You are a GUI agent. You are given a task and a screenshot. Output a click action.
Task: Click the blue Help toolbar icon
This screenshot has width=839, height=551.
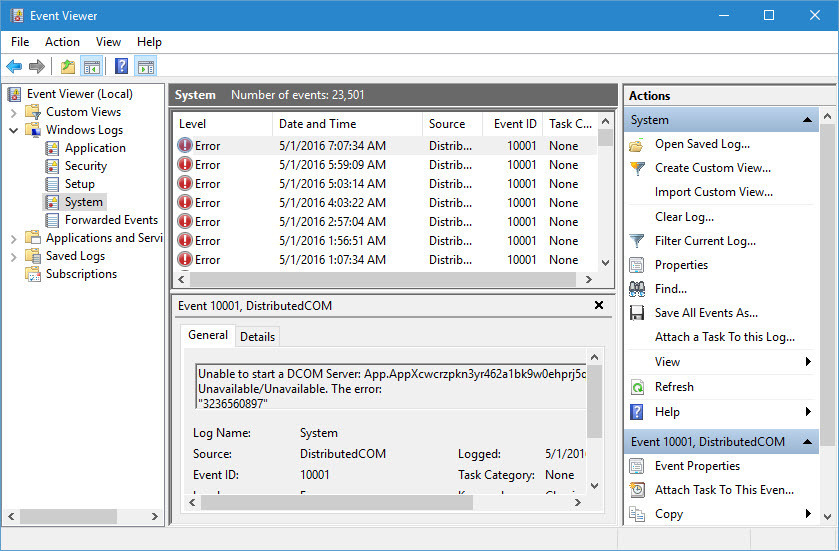pos(121,67)
